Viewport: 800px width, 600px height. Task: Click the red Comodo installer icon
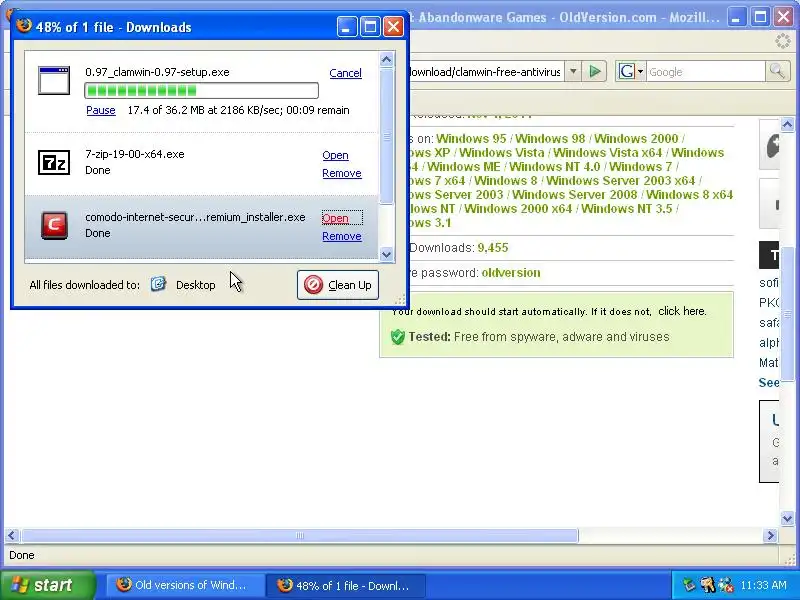54,225
